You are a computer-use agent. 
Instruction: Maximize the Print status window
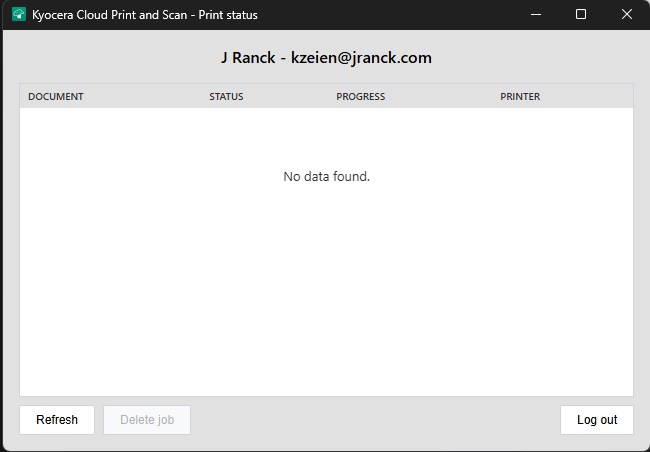click(x=581, y=15)
